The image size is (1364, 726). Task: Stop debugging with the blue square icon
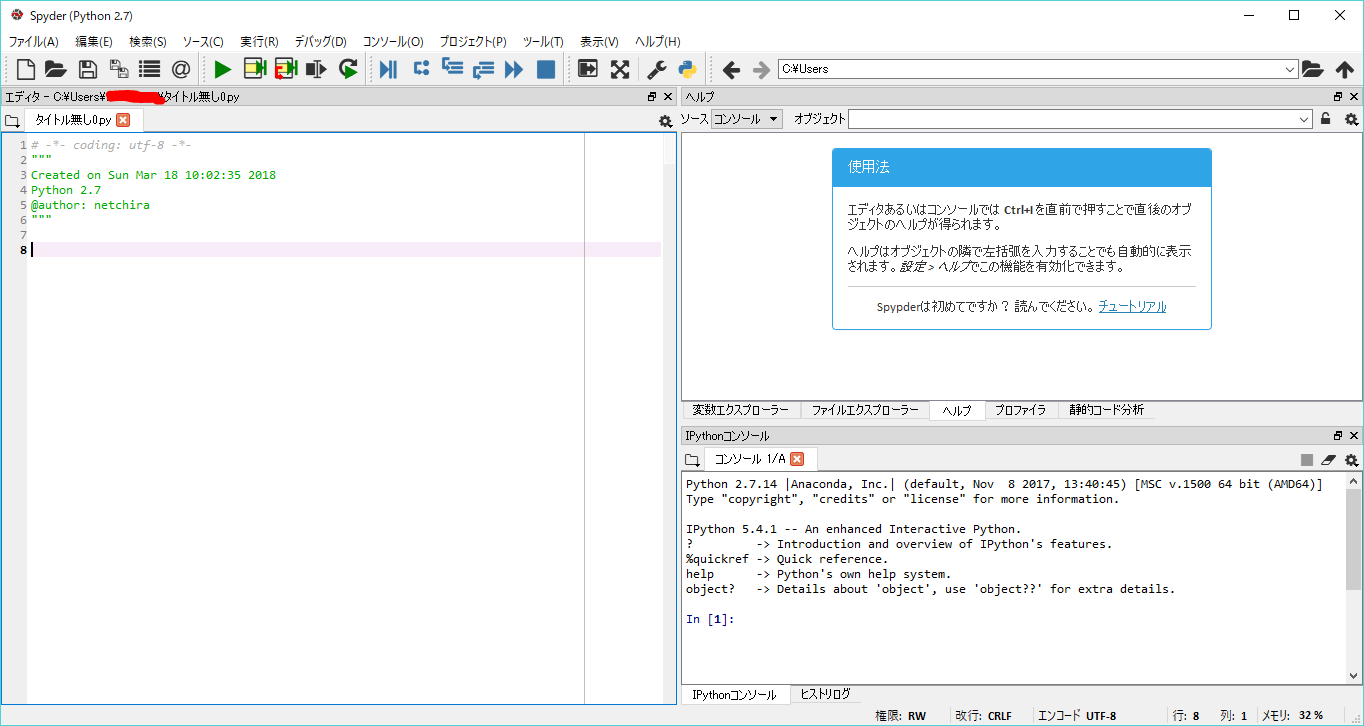[x=546, y=69]
